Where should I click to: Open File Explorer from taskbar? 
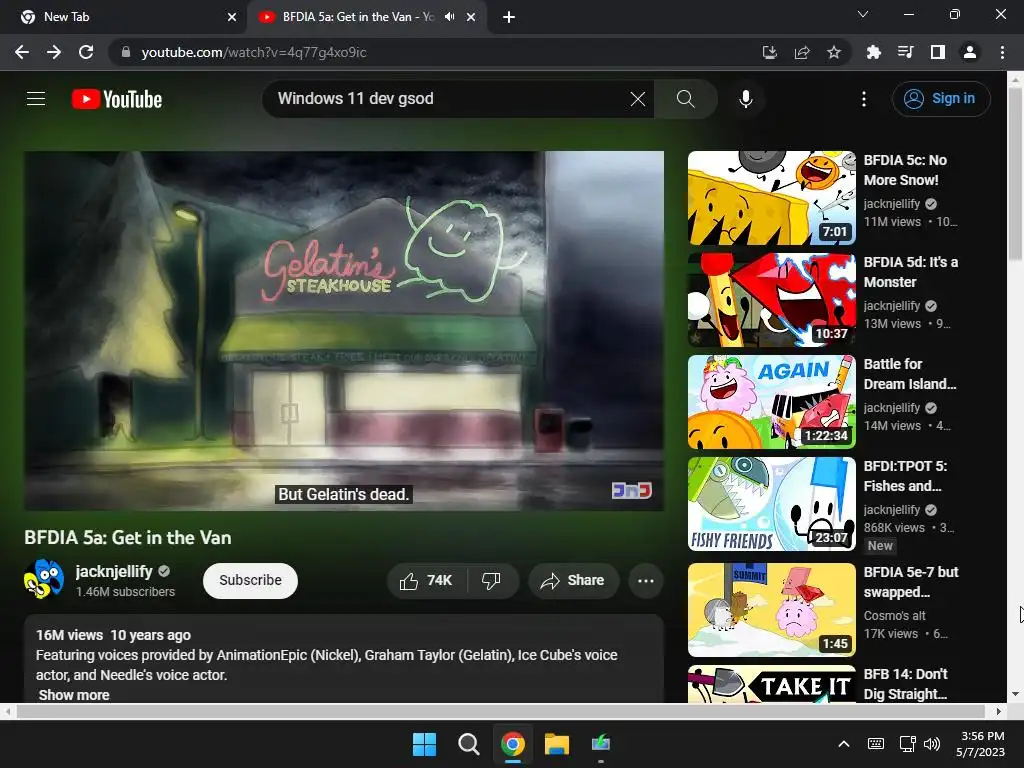coord(556,743)
